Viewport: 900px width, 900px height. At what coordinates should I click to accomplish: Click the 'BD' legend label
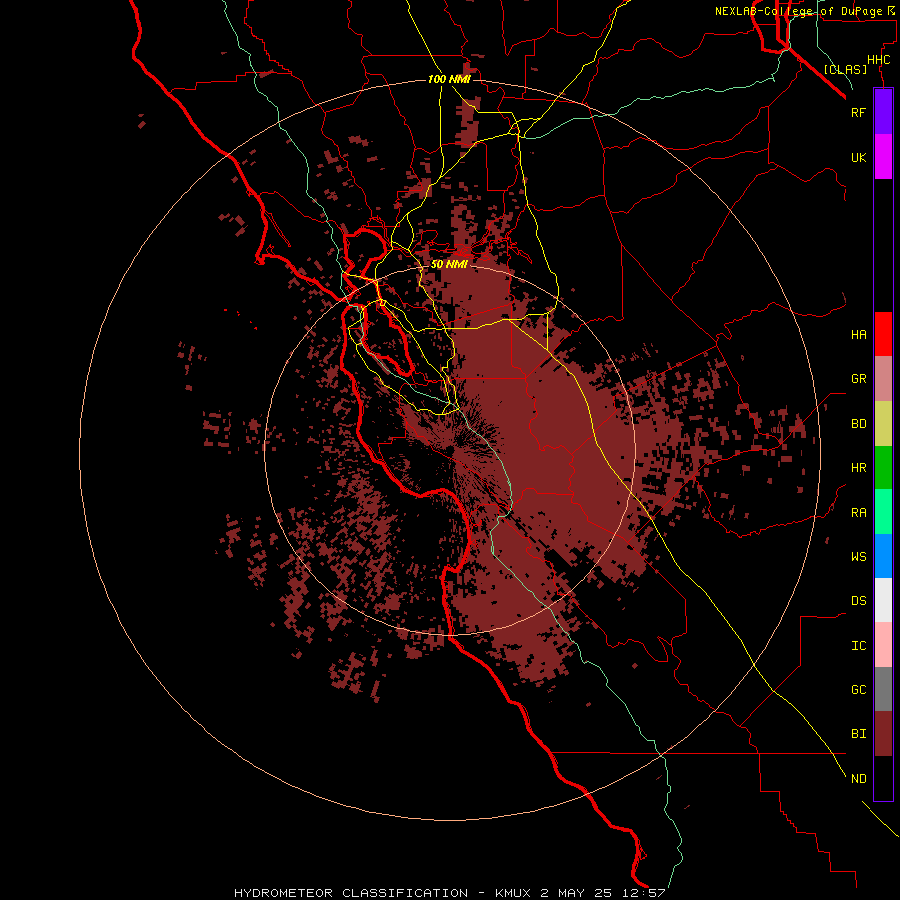point(858,424)
